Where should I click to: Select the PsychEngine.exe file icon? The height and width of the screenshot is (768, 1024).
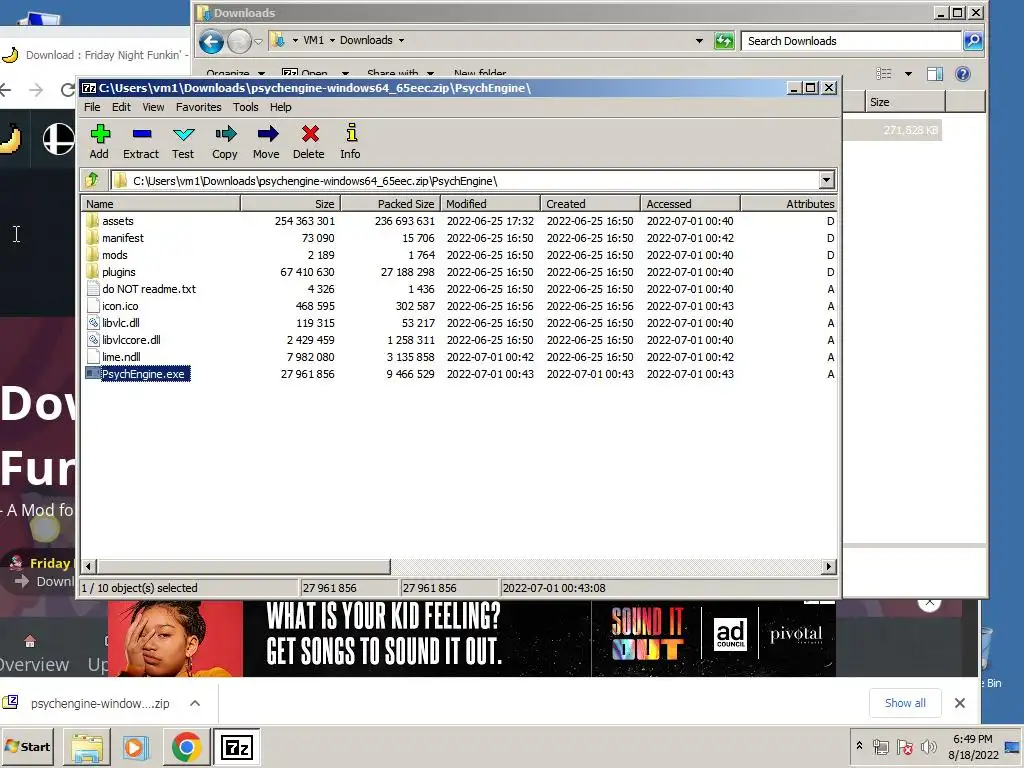(92, 374)
